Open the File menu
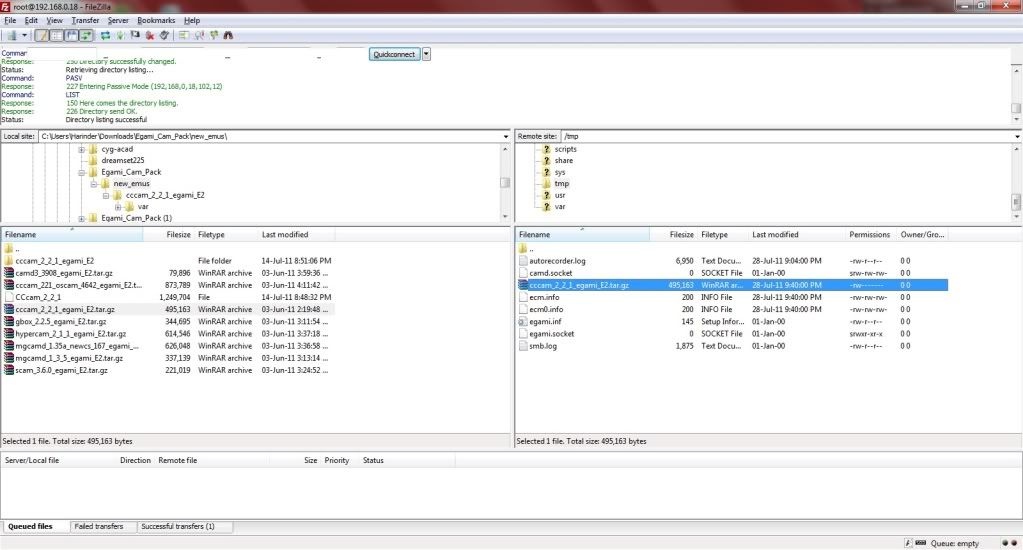The height and width of the screenshot is (550, 1023). pyautogui.click(x=10, y=20)
